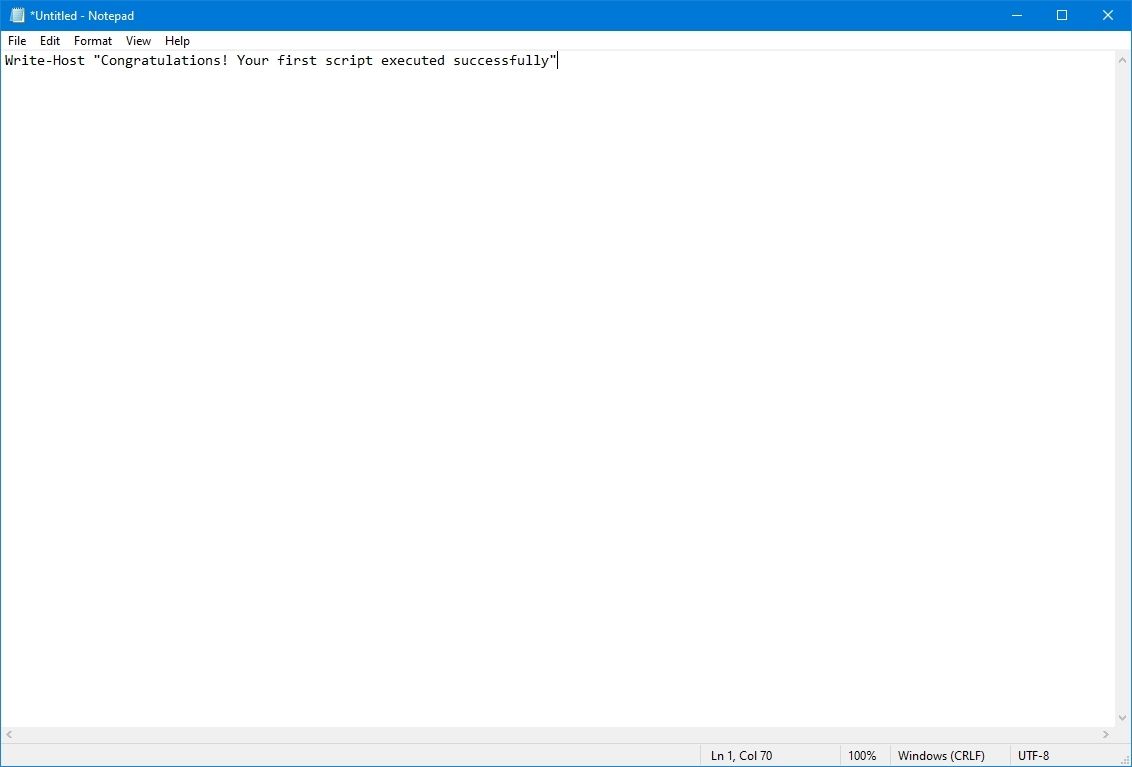Click the up arrow on the vertical scrollbar
This screenshot has width=1132, height=767.
click(1123, 59)
